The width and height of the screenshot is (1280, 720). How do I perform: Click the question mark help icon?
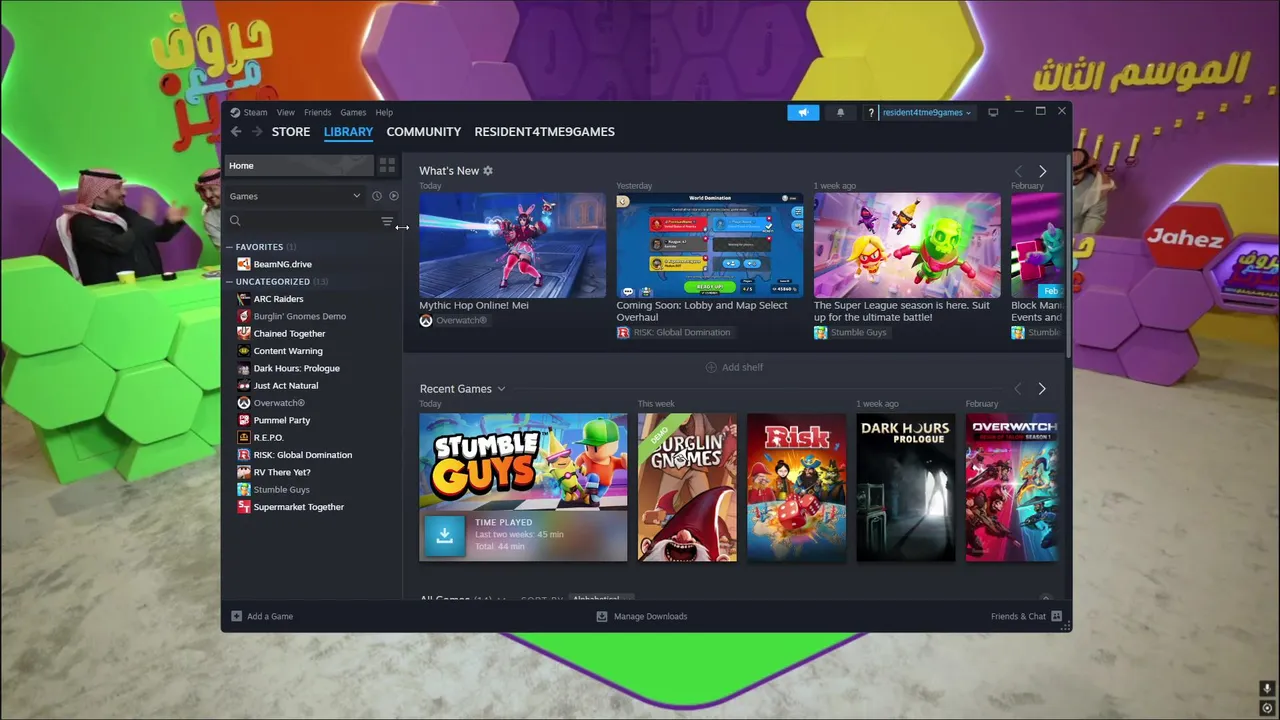871,113
